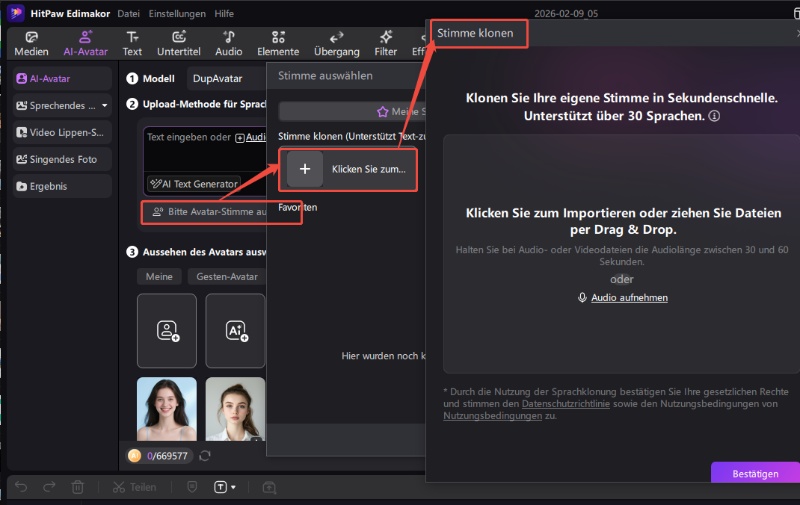Open the Hilfe menu
The height and width of the screenshot is (505, 800).
224,14
